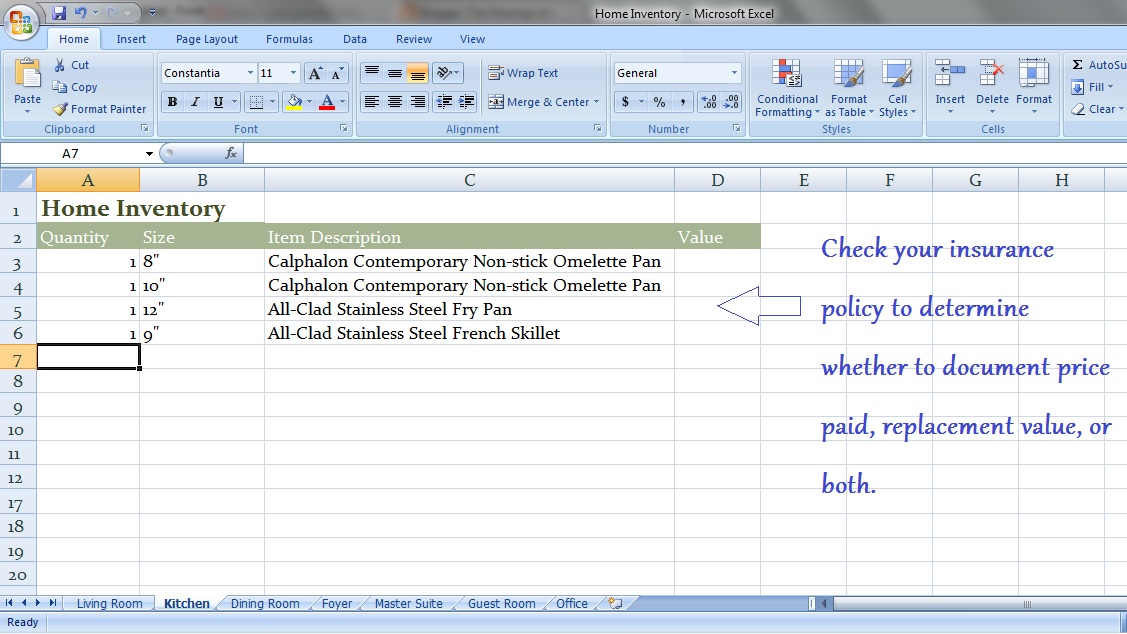Expand the fill color options arrow

[x=309, y=102]
